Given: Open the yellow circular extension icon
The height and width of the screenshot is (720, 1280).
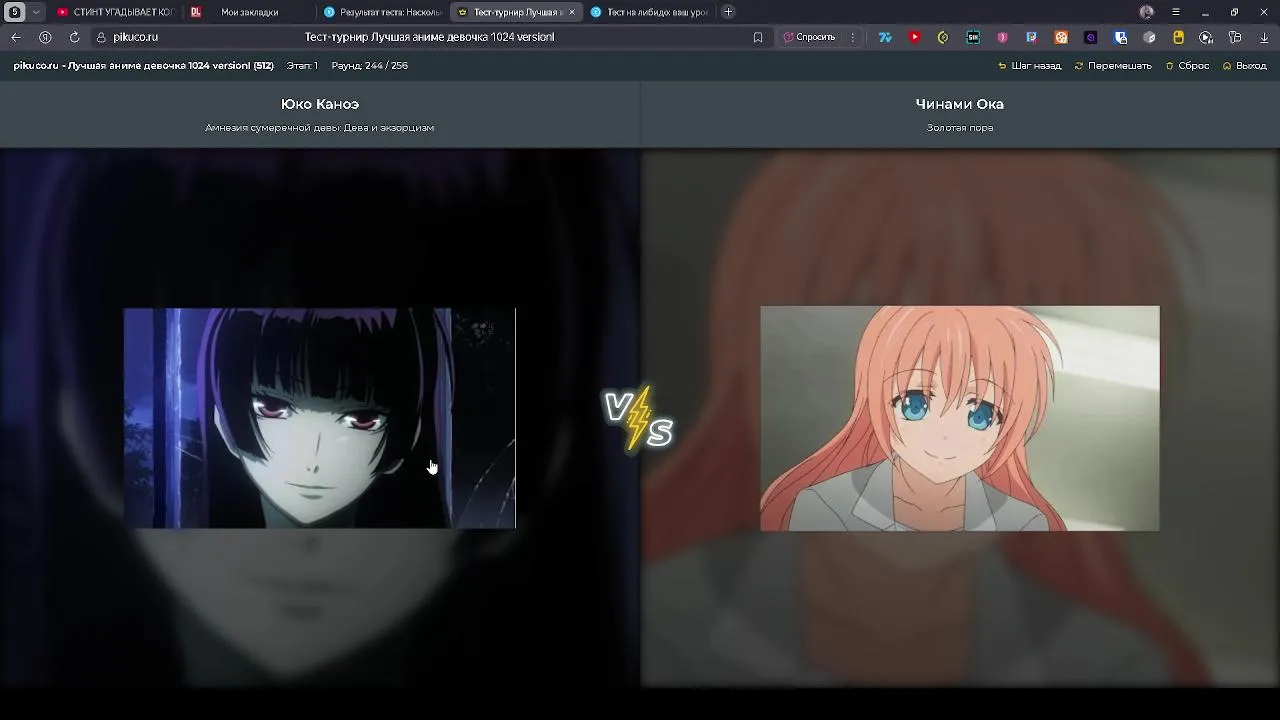Looking at the screenshot, I should click(x=943, y=37).
